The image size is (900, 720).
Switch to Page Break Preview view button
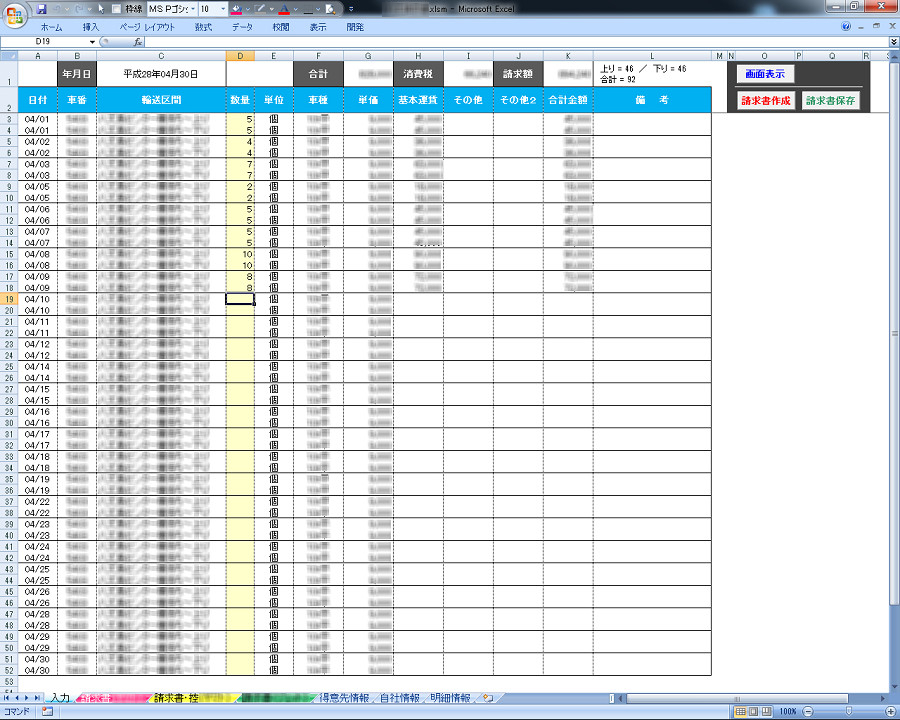point(765,711)
